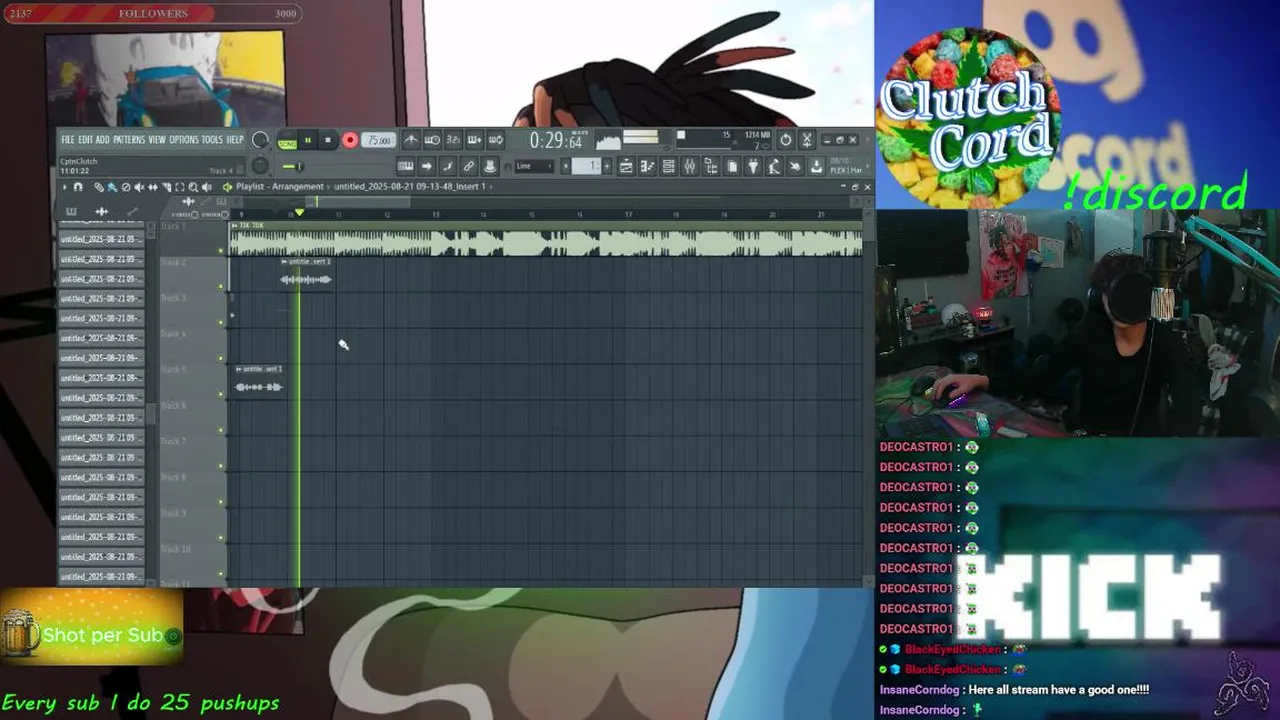Open the HELP menu

(235, 139)
